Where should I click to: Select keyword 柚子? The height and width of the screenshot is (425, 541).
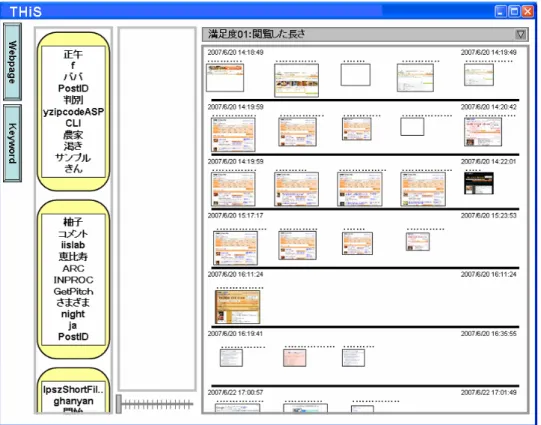click(x=73, y=222)
